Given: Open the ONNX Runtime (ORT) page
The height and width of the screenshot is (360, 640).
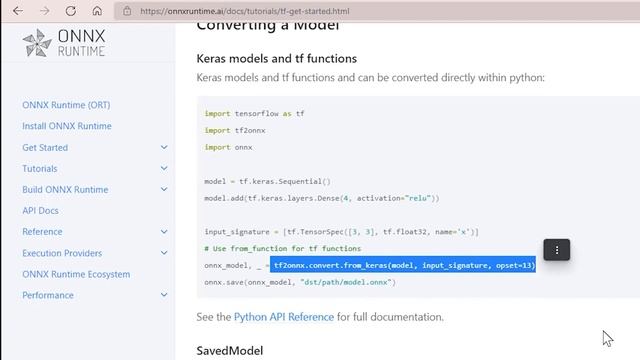Looking at the screenshot, I should [x=66, y=105].
